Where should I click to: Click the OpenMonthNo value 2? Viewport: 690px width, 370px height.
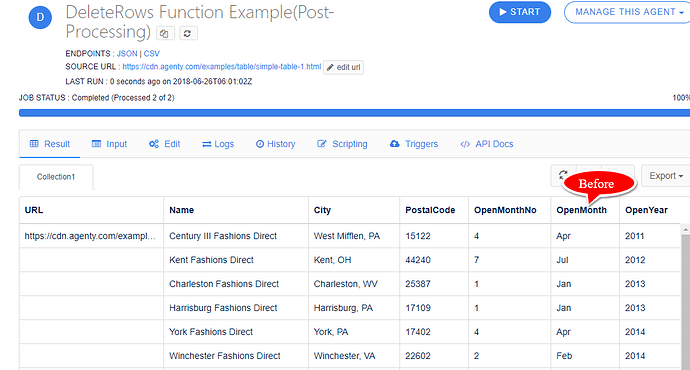tap(510, 355)
